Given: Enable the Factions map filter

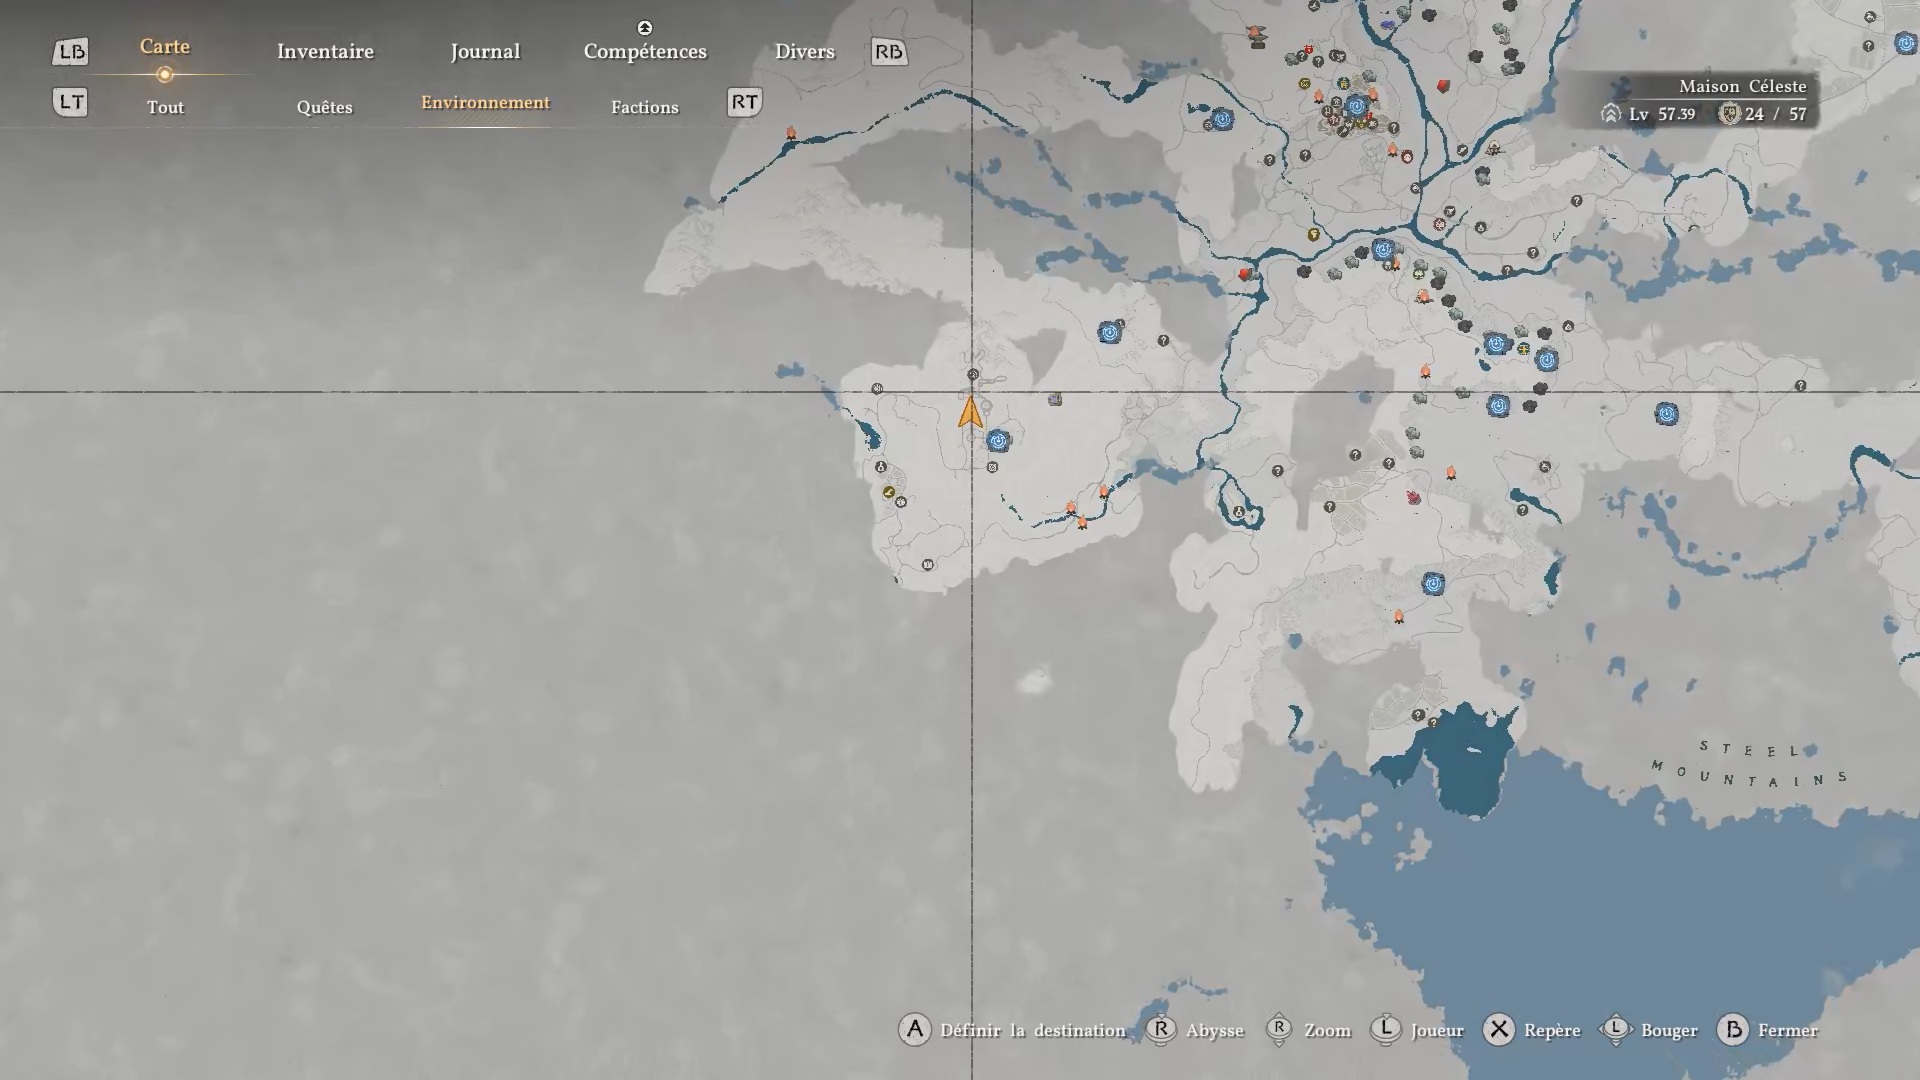Looking at the screenshot, I should tap(644, 107).
